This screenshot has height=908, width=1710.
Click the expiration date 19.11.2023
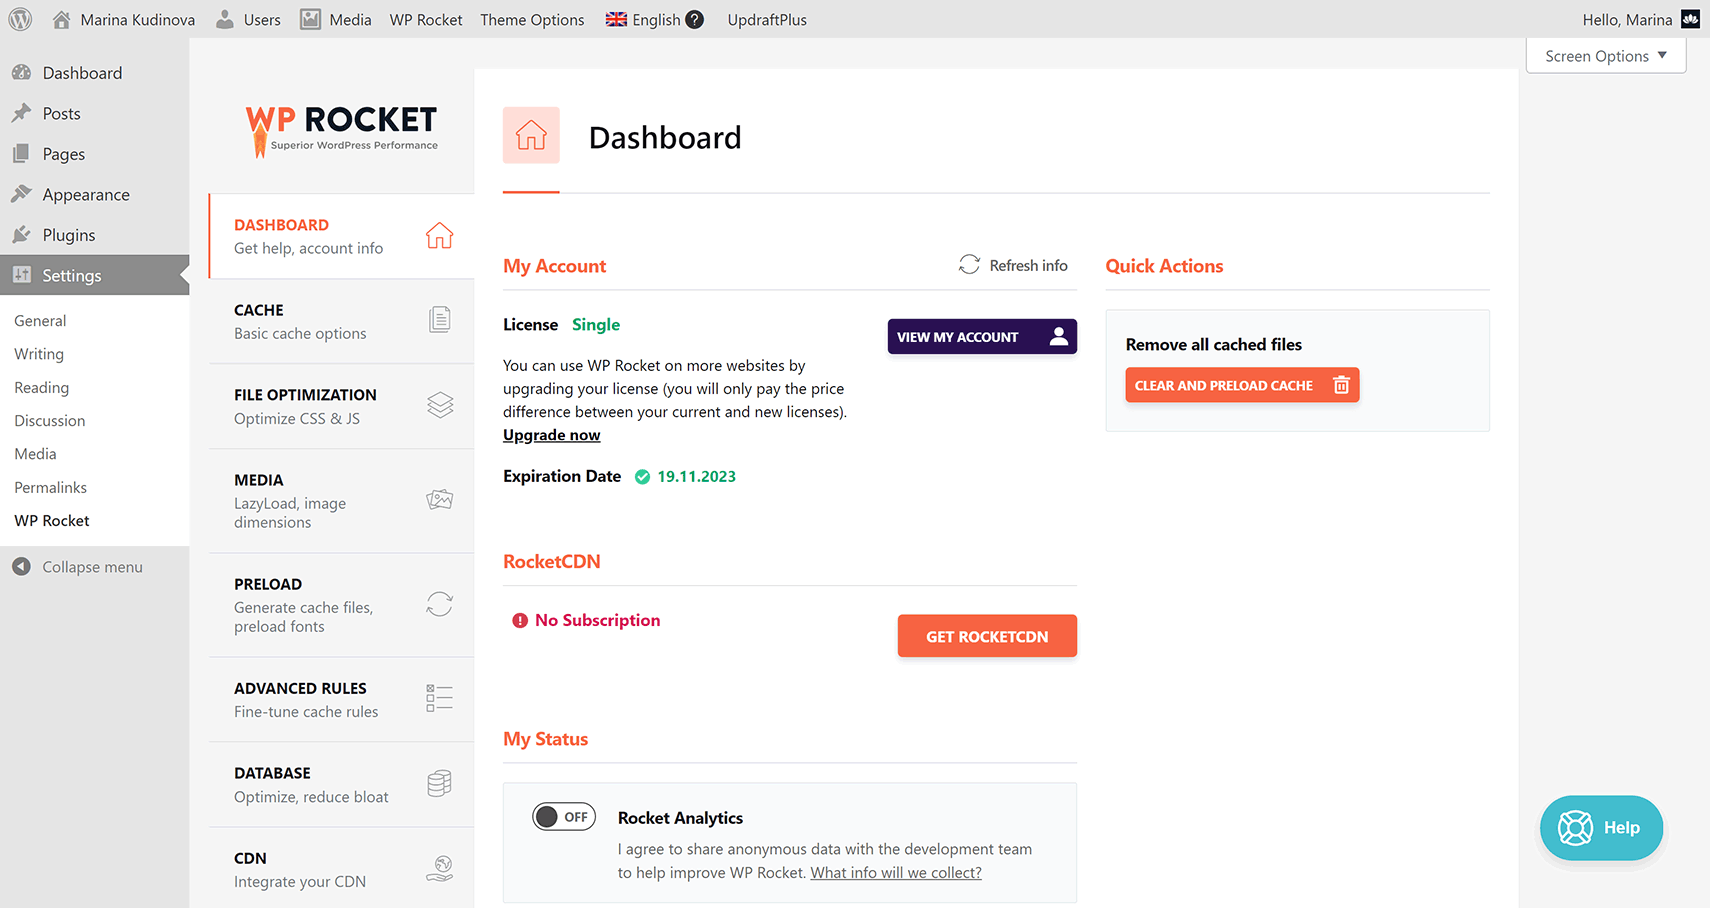(696, 477)
